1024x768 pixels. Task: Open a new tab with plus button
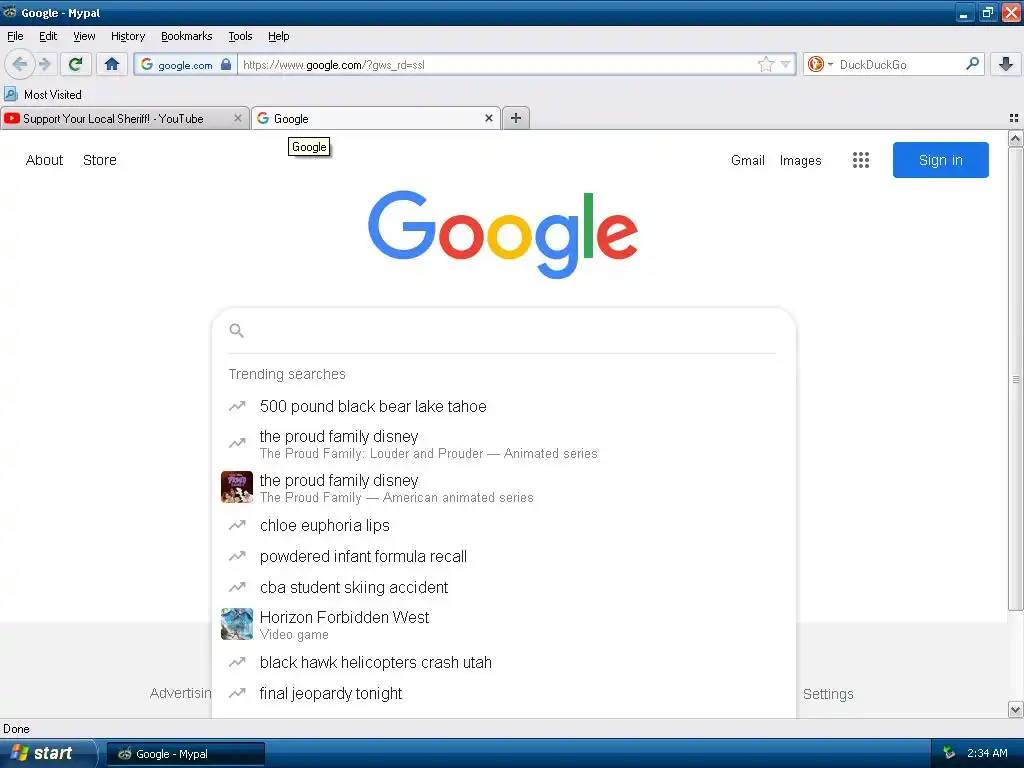(x=516, y=118)
